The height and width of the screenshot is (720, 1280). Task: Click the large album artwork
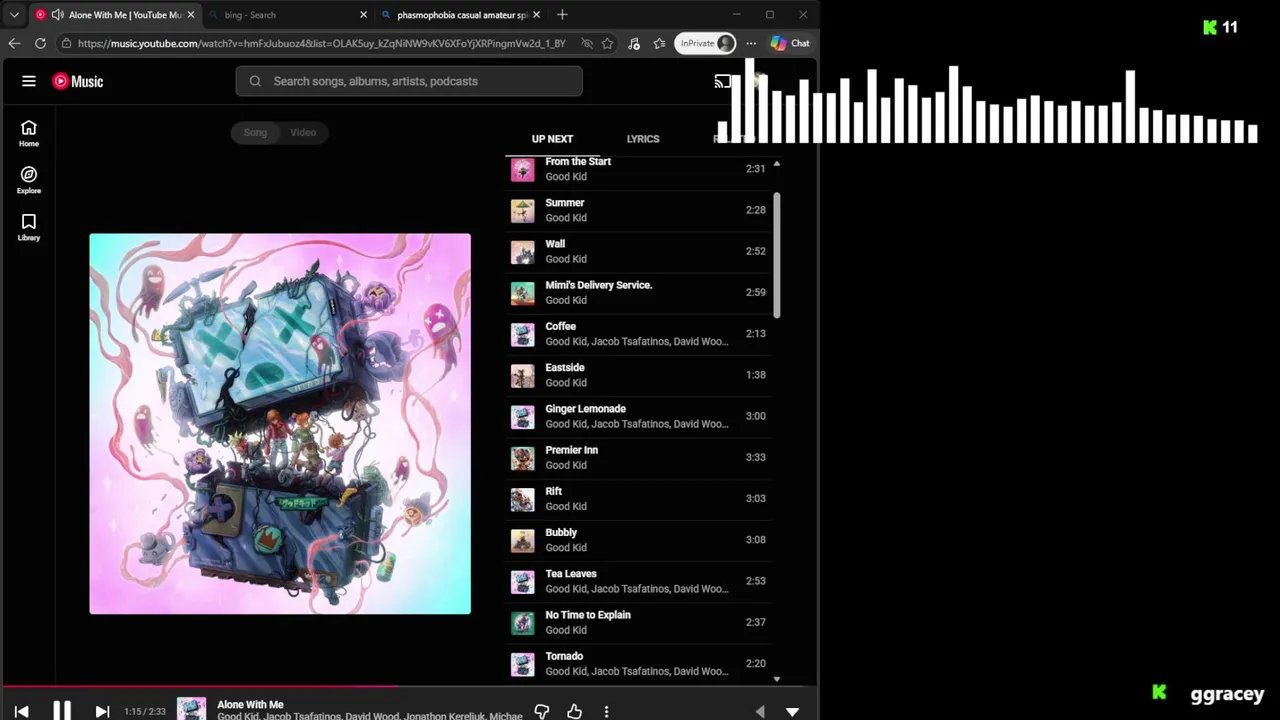[280, 424]
